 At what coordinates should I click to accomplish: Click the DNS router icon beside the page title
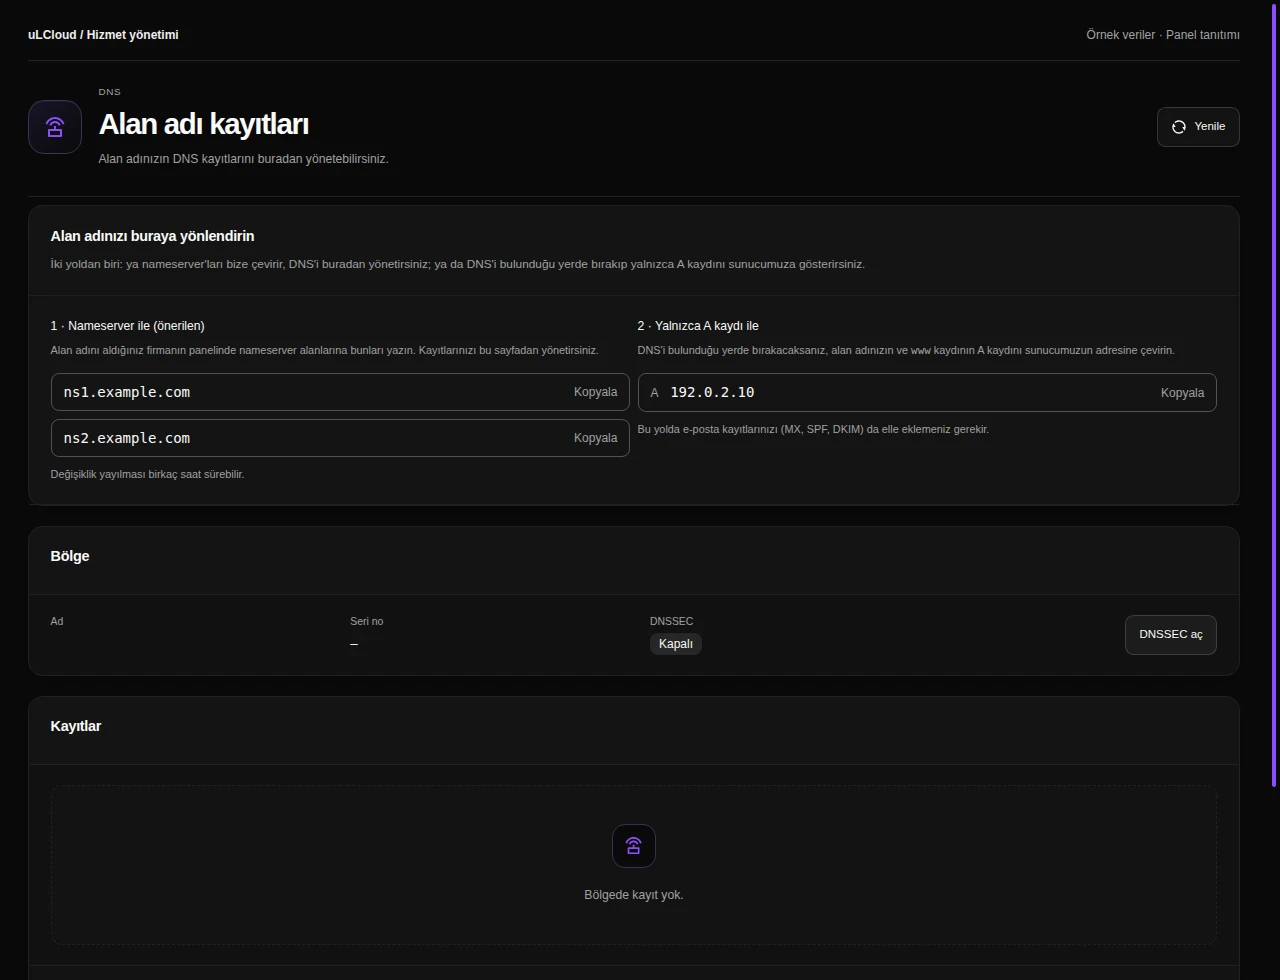click(x=55, y=127)
